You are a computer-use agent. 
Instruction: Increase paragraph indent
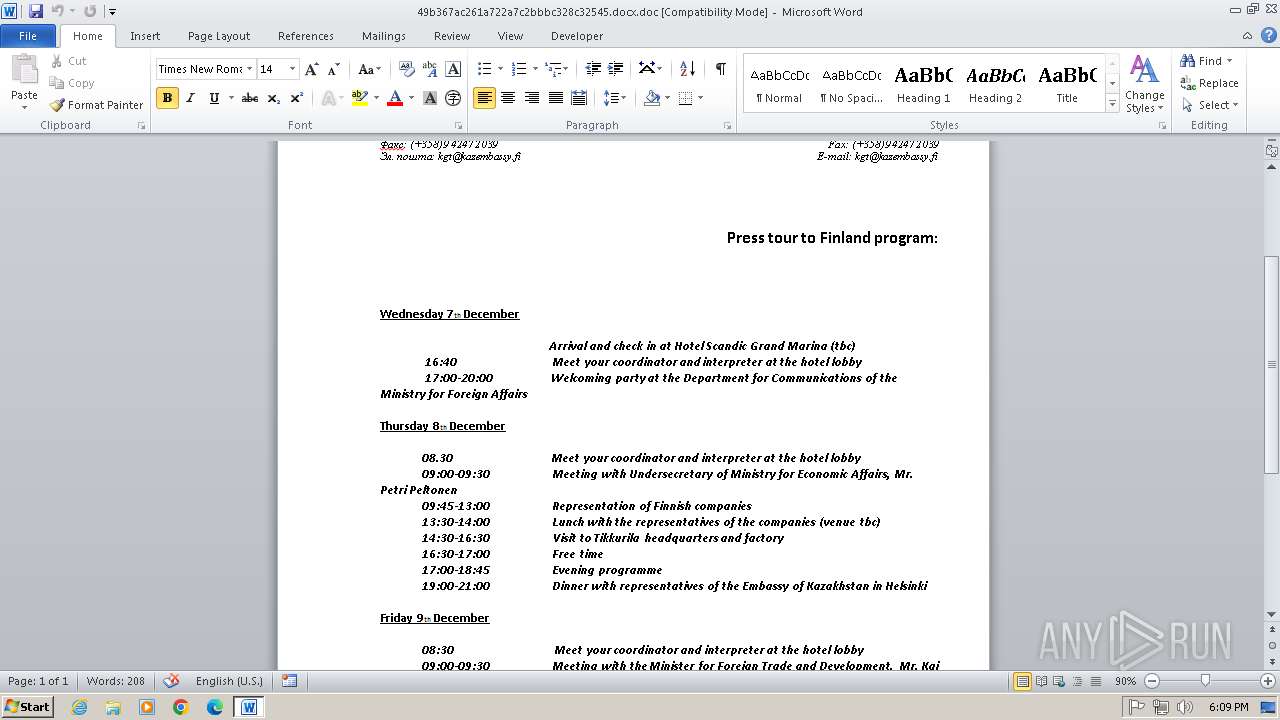pos(616,69)
